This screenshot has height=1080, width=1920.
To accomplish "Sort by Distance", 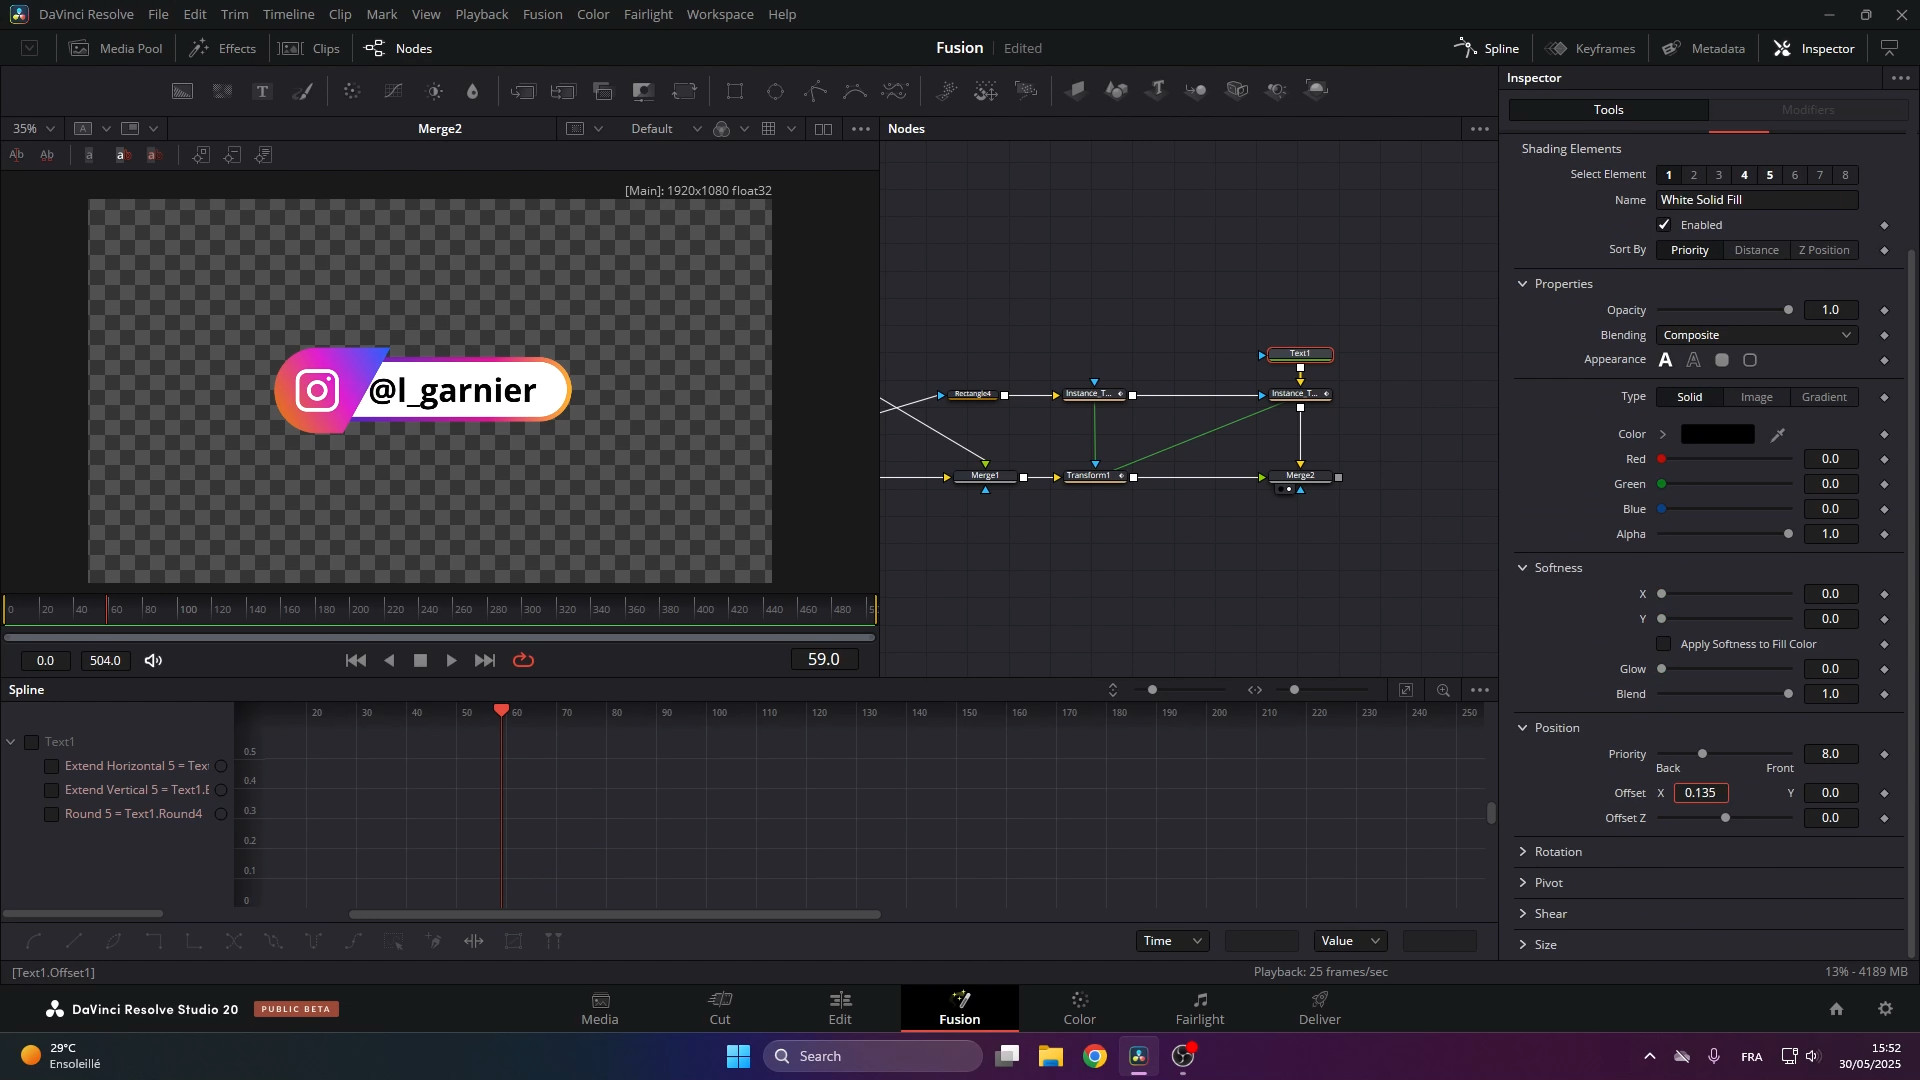I will point(1756,250).
